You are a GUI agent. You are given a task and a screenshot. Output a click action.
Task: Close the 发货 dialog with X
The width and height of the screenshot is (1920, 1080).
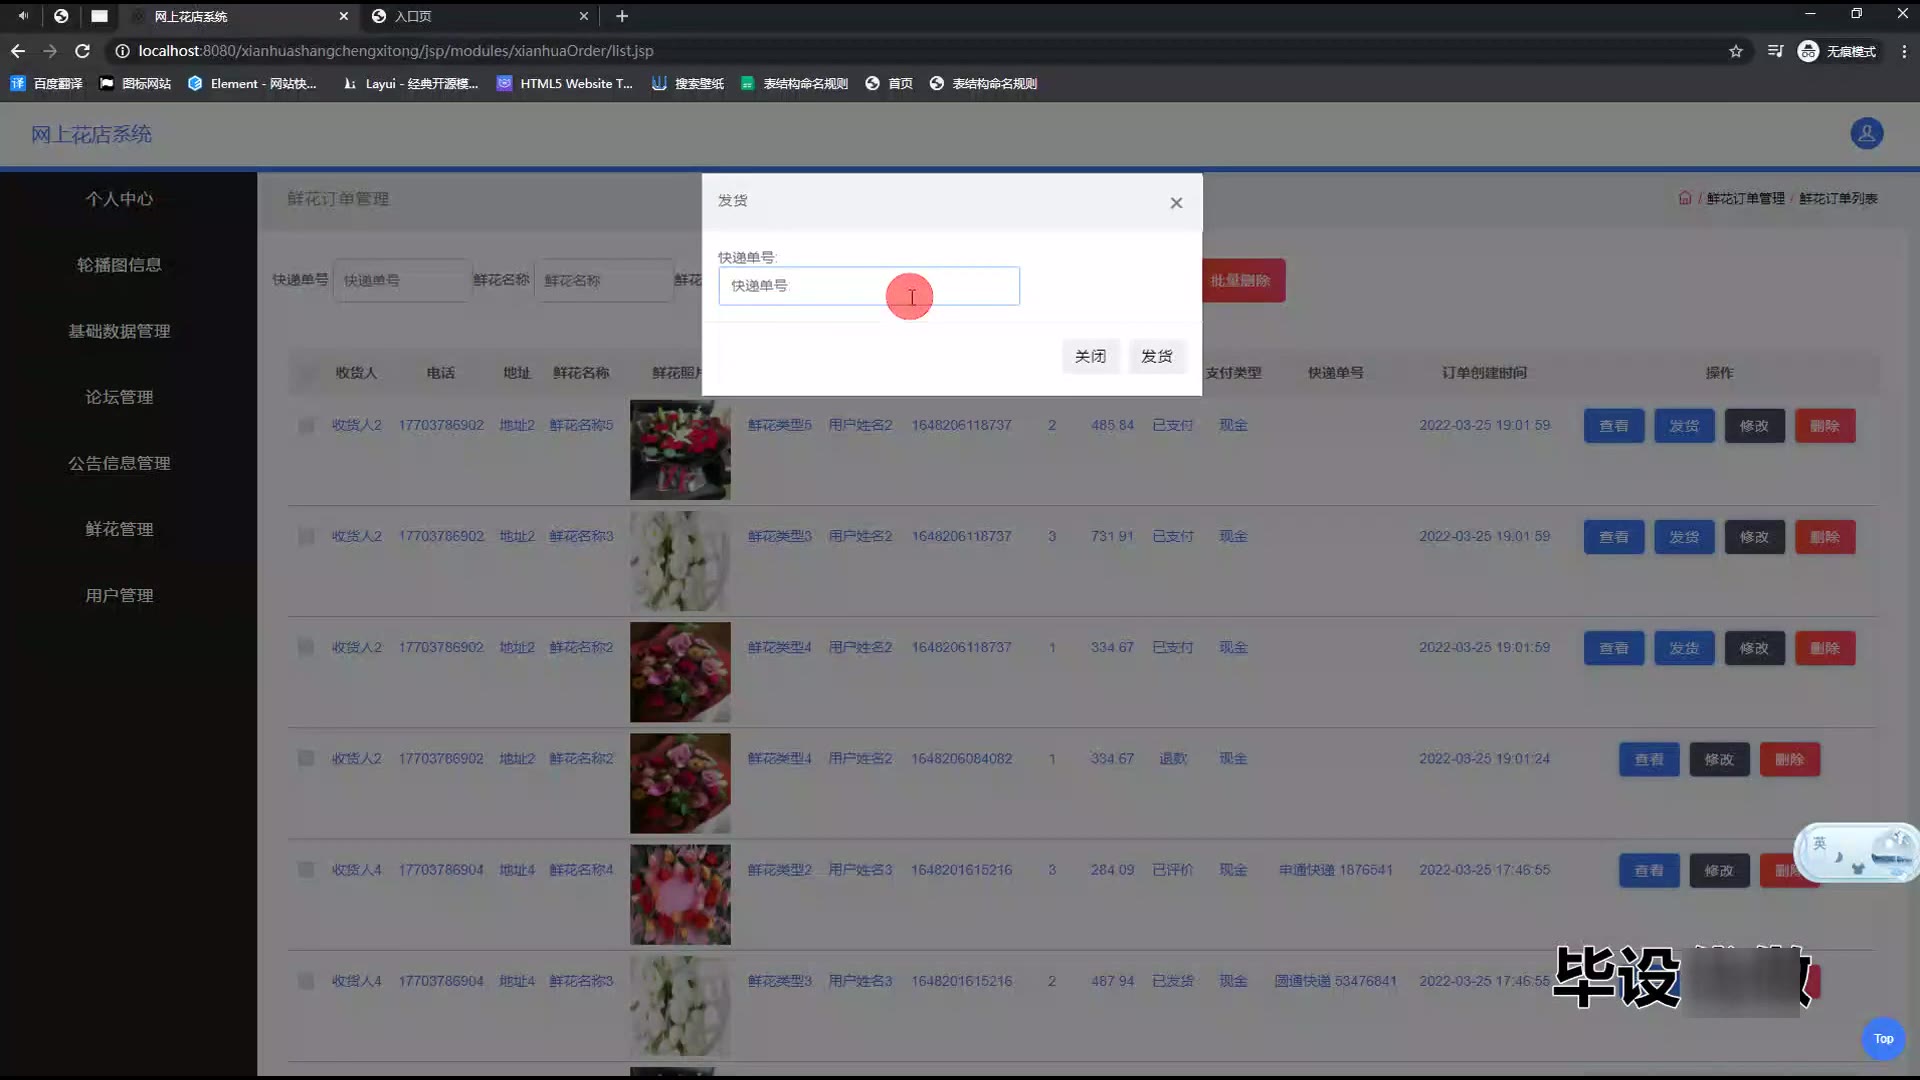1176,203
